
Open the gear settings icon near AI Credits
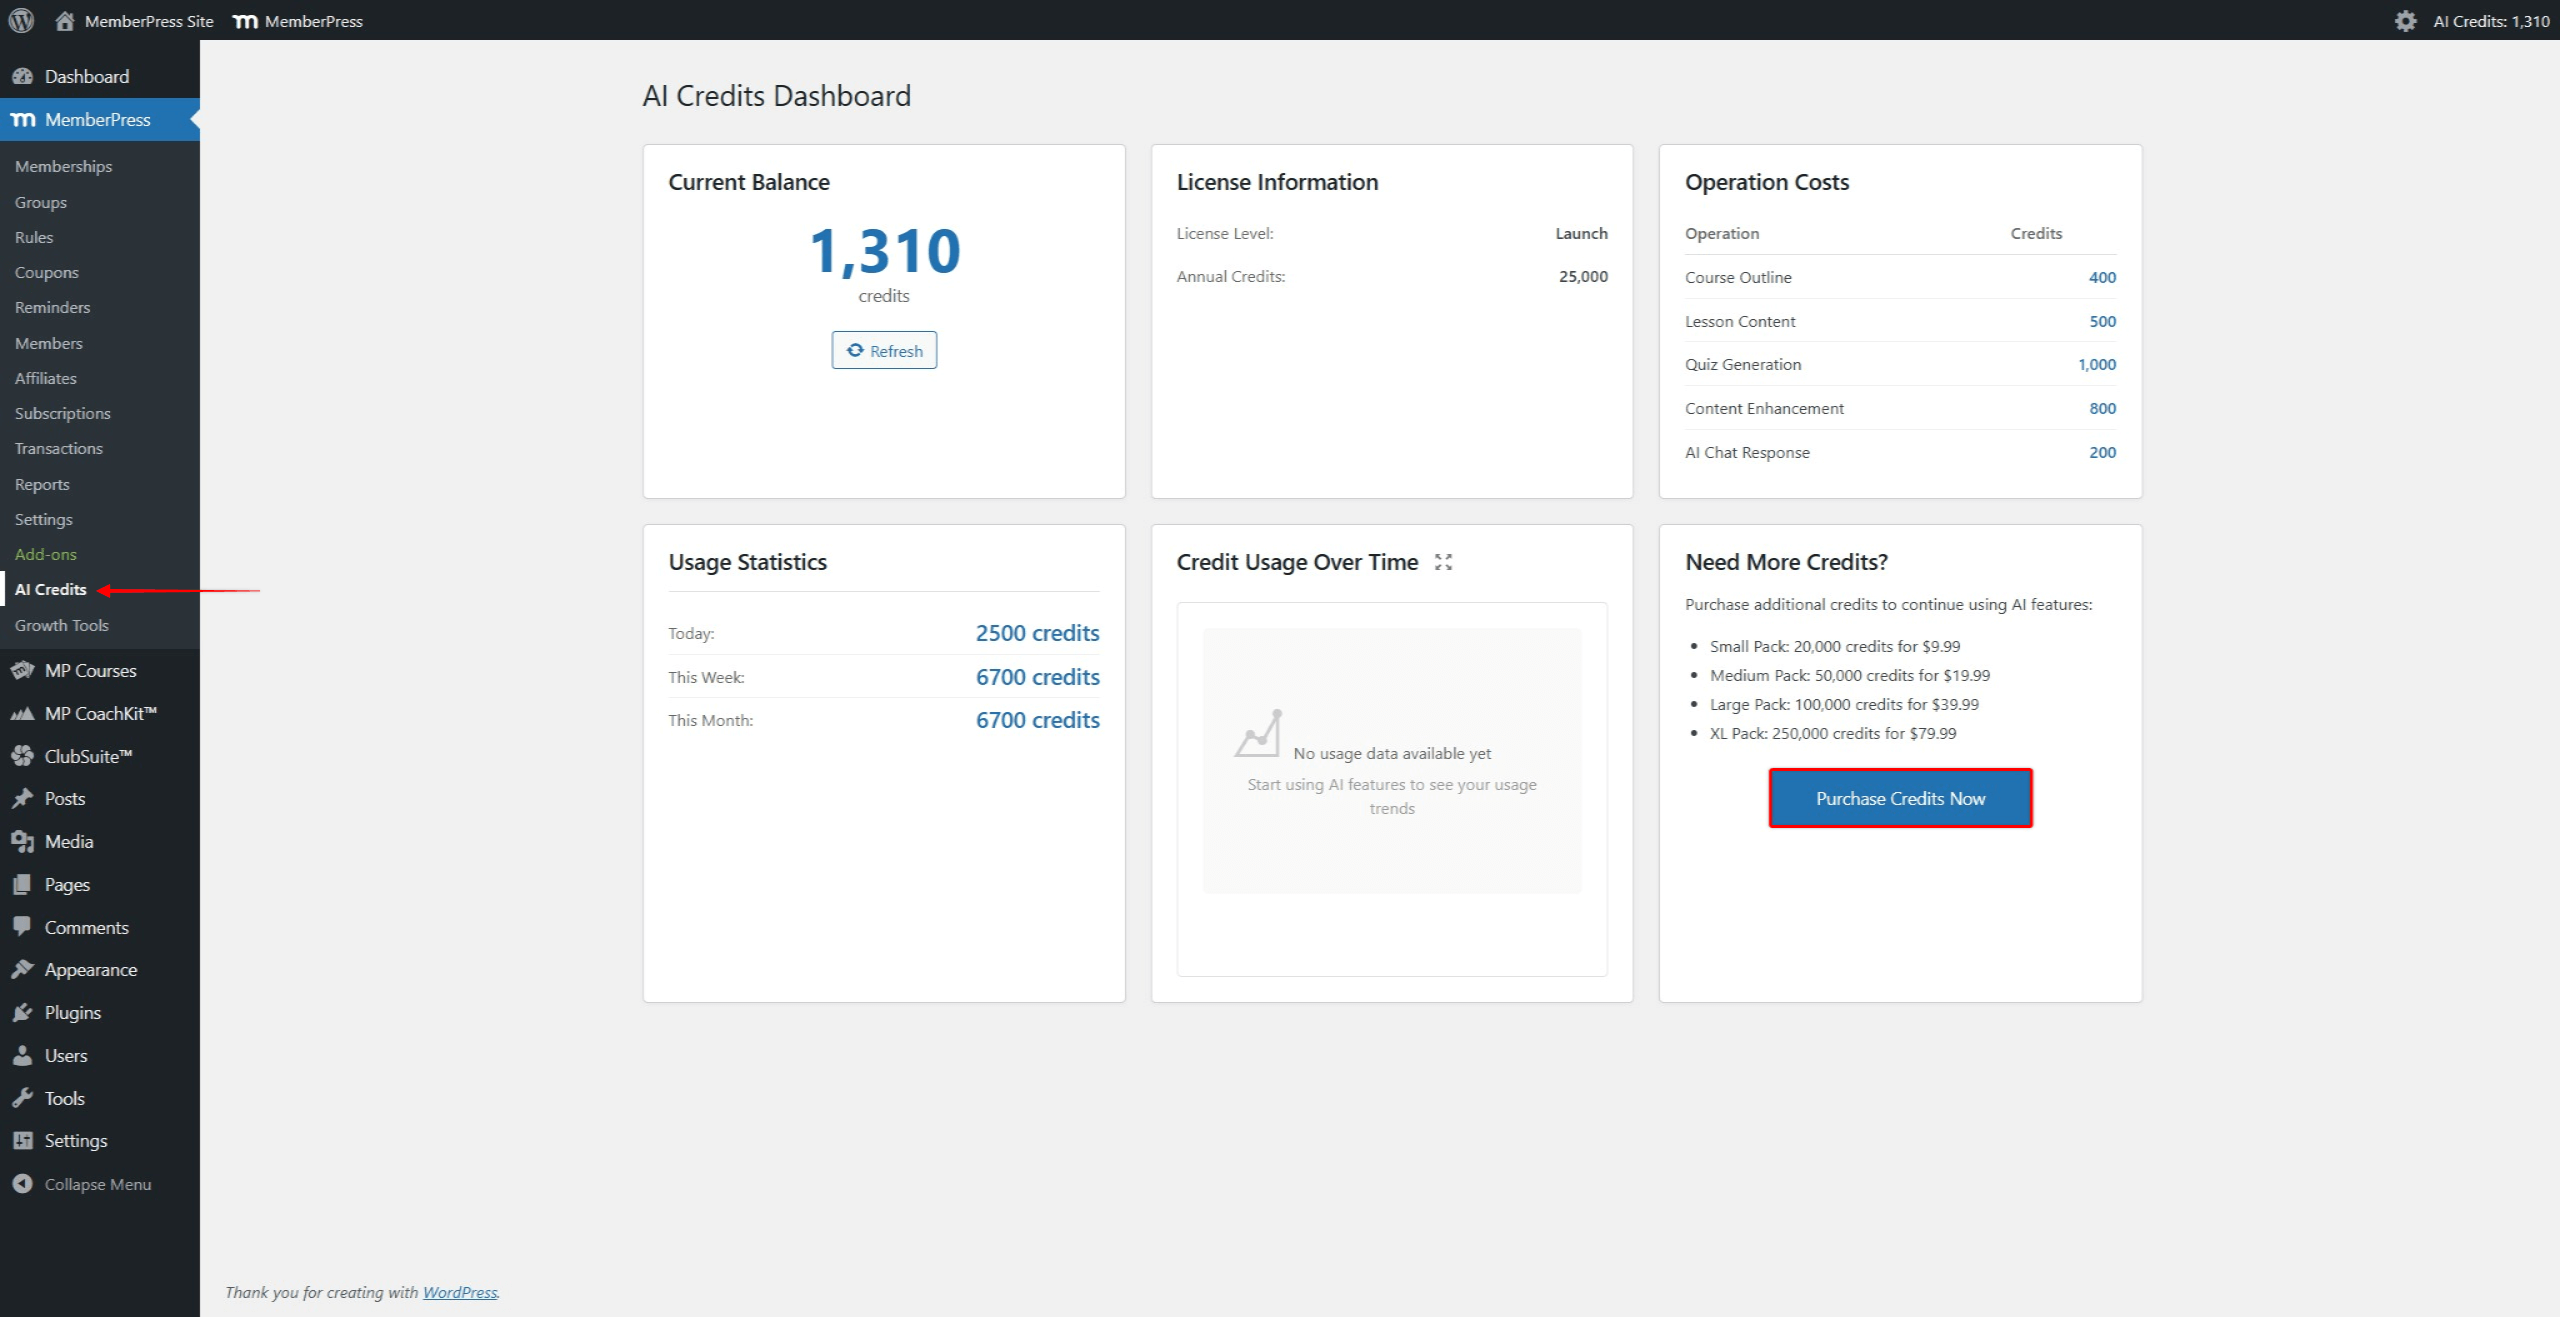[x=2405, y=20]
